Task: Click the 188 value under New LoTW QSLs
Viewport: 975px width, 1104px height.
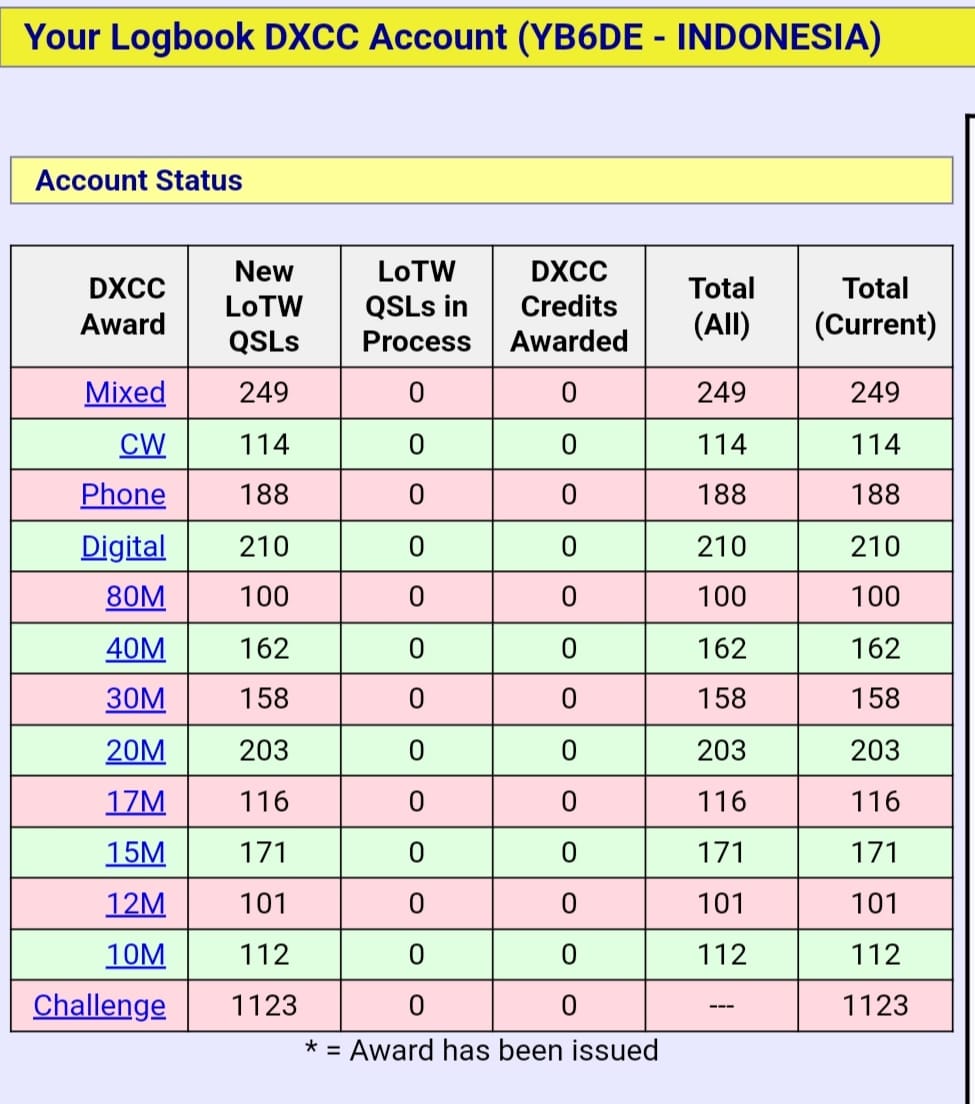Action: click(x=264, y=494)
